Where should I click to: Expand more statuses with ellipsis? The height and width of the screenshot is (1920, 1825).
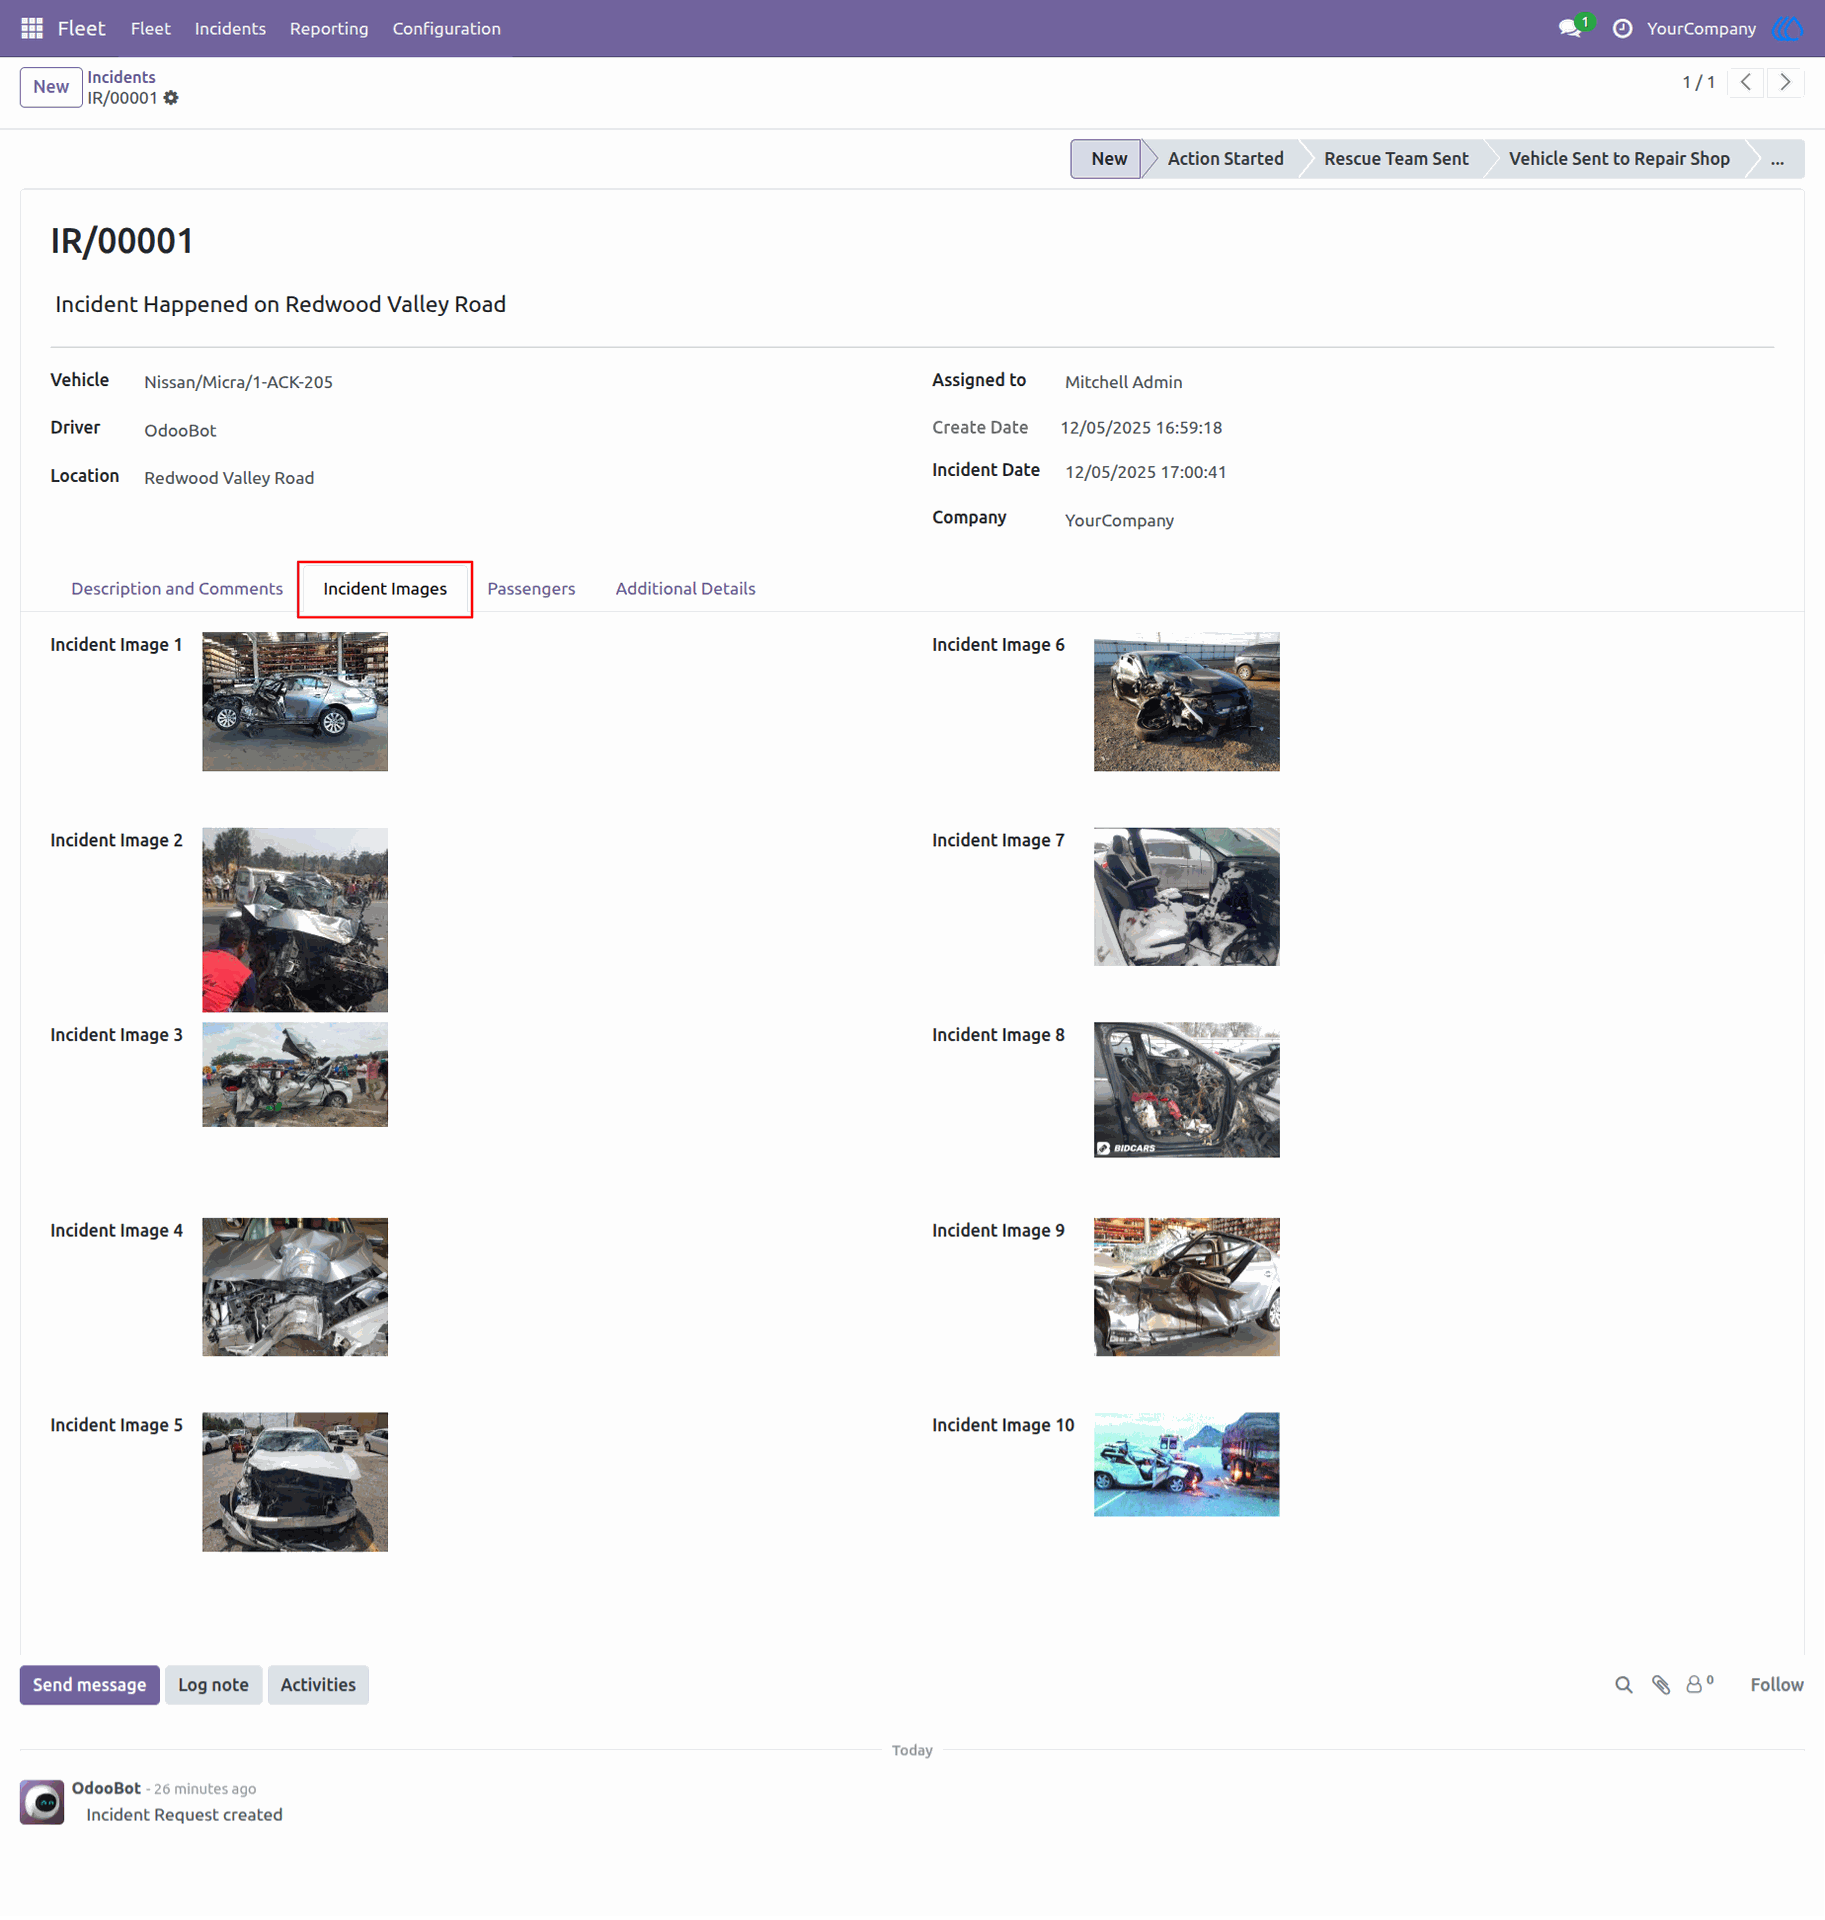(1777, 159)
